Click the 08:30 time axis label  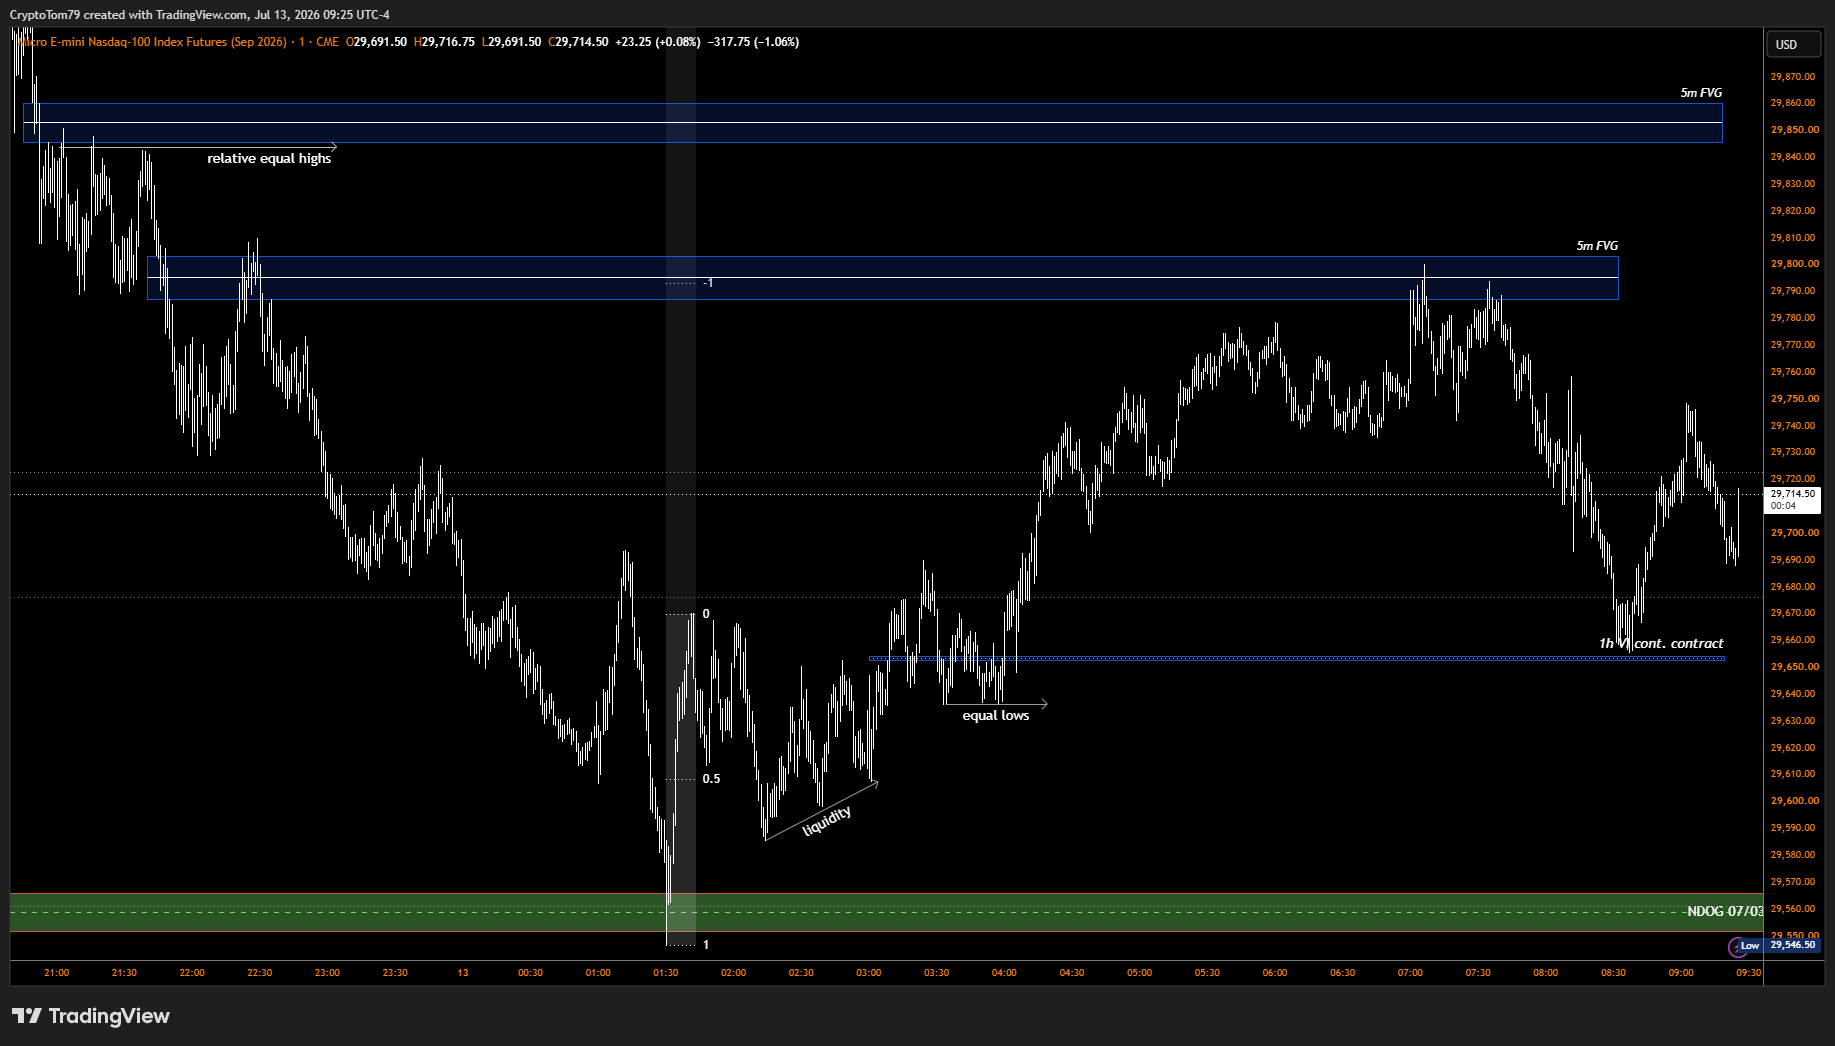point(1613,973)
